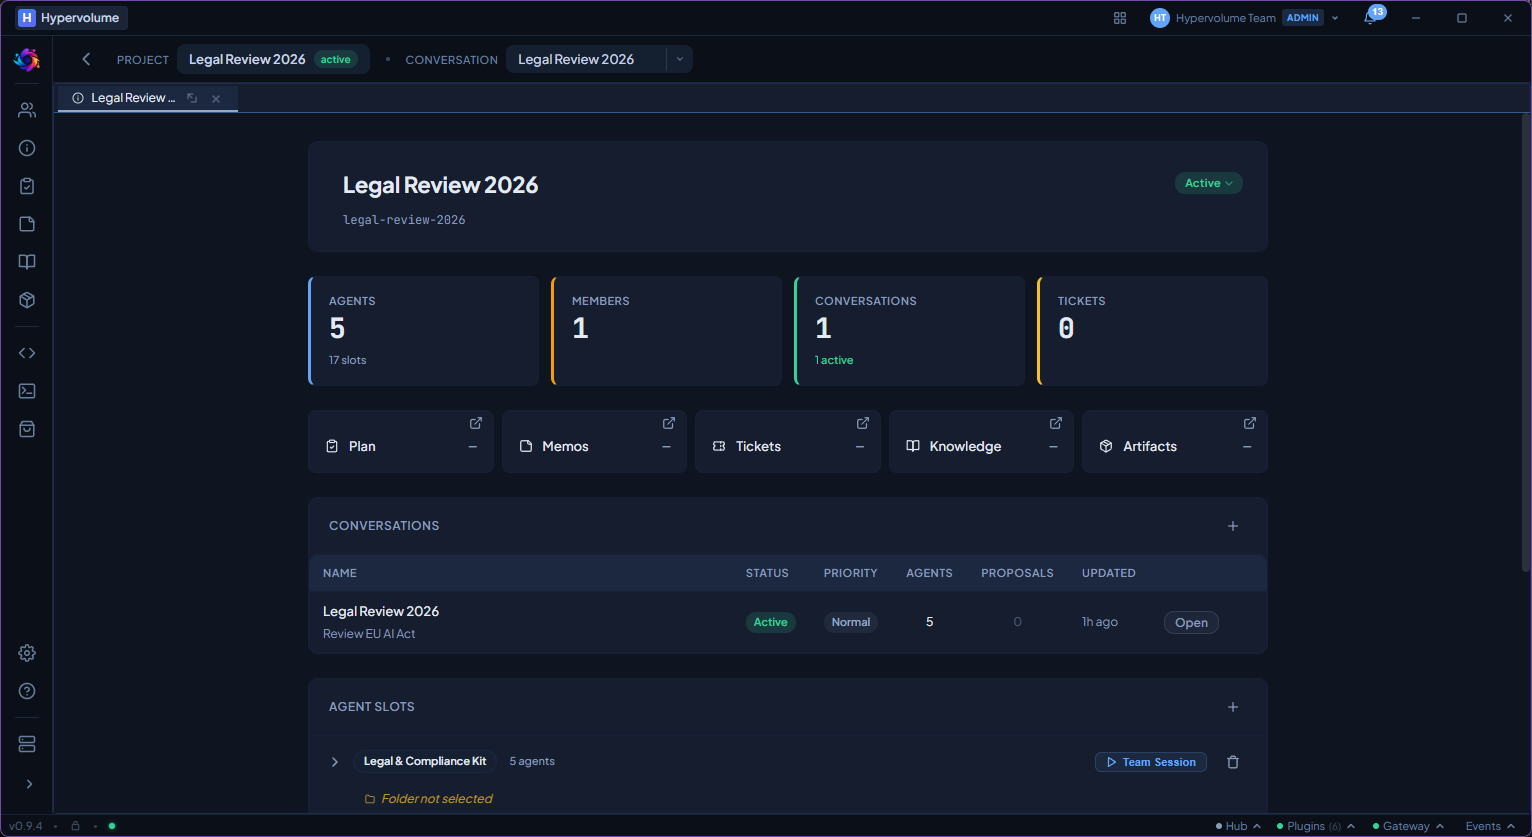Click the Hypervolume colorful logo in sidebar
This screenshot has height=837, width=1532.
(x=27, y=60)
